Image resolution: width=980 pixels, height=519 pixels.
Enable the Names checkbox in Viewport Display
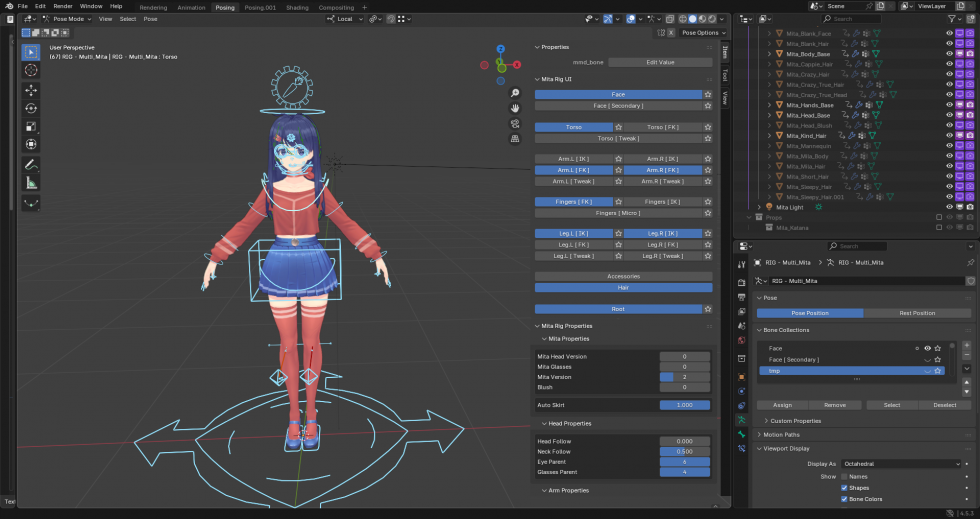tap(845, 476)
